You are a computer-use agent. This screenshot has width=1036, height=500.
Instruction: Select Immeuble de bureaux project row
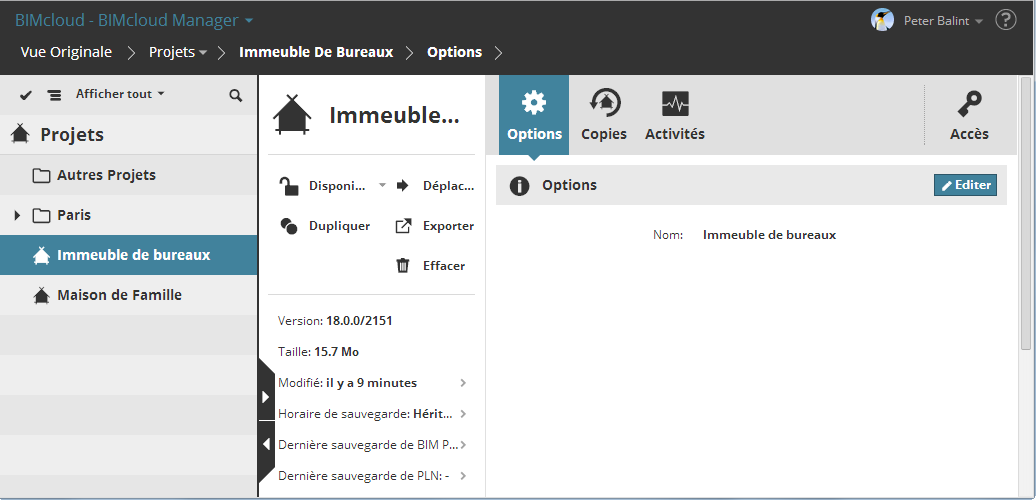tap(128, 255)
